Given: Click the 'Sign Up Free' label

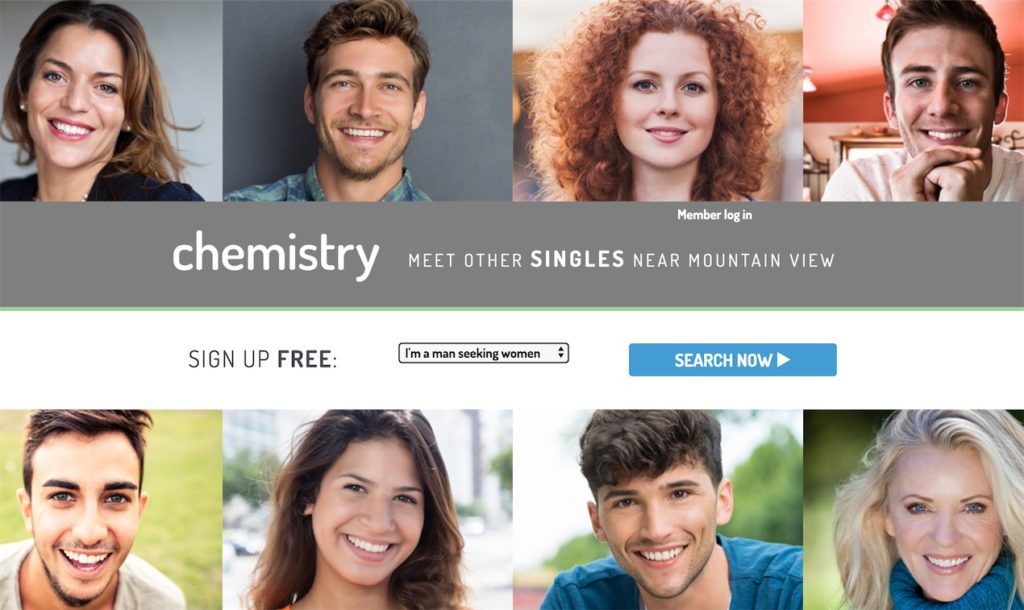Looking at the screenshot, I should (x=263, y=359).
